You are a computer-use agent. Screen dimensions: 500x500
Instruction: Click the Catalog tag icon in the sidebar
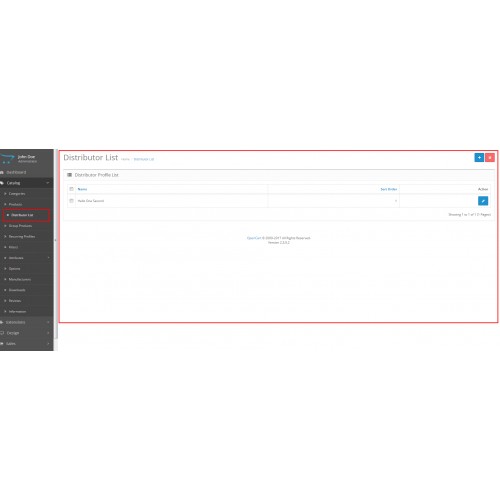tap(2, 183)
